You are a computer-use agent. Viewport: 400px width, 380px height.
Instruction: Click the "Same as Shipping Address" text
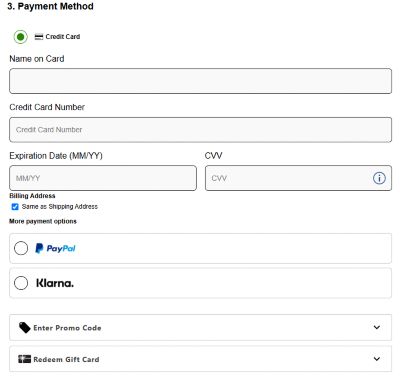click(x=60, y=207)
